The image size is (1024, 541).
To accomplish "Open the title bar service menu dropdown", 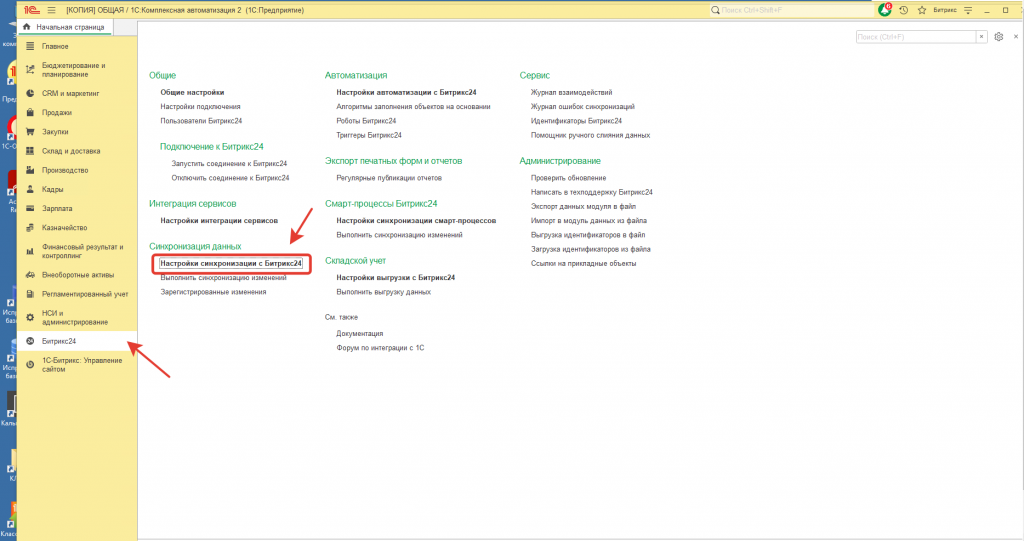I will pyautogui.click(x=968, y=10).
